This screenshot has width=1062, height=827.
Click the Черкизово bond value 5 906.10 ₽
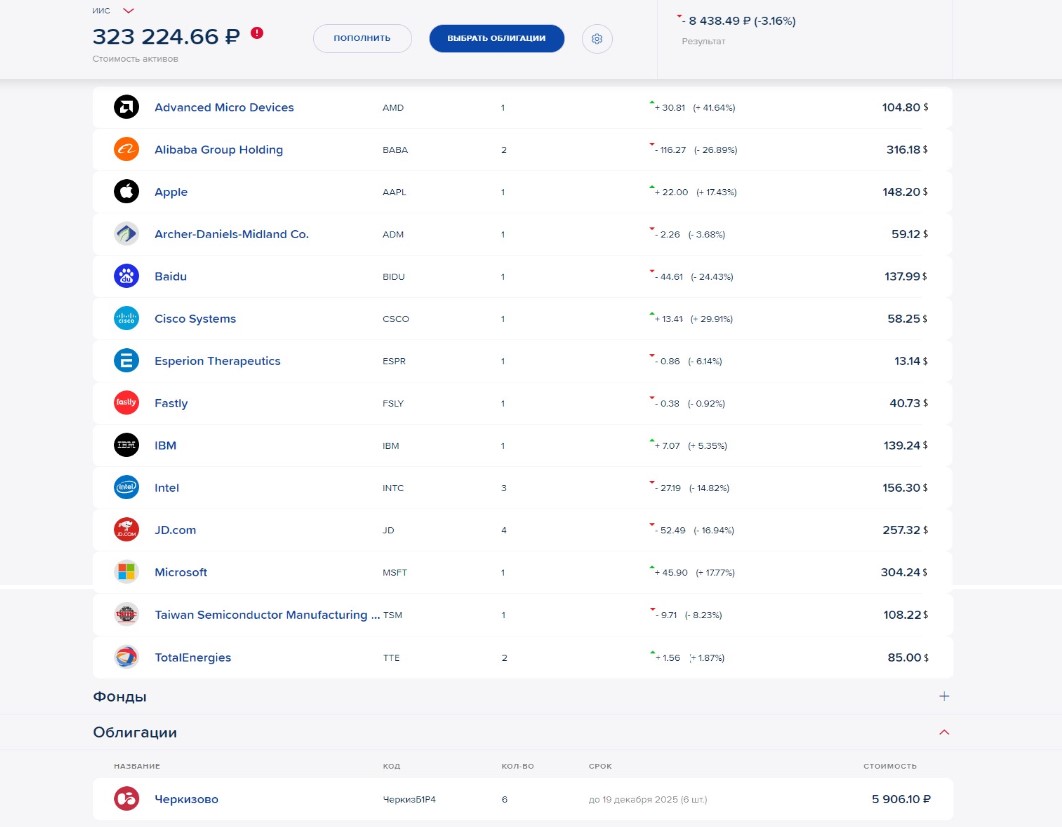tap(901, 799)
